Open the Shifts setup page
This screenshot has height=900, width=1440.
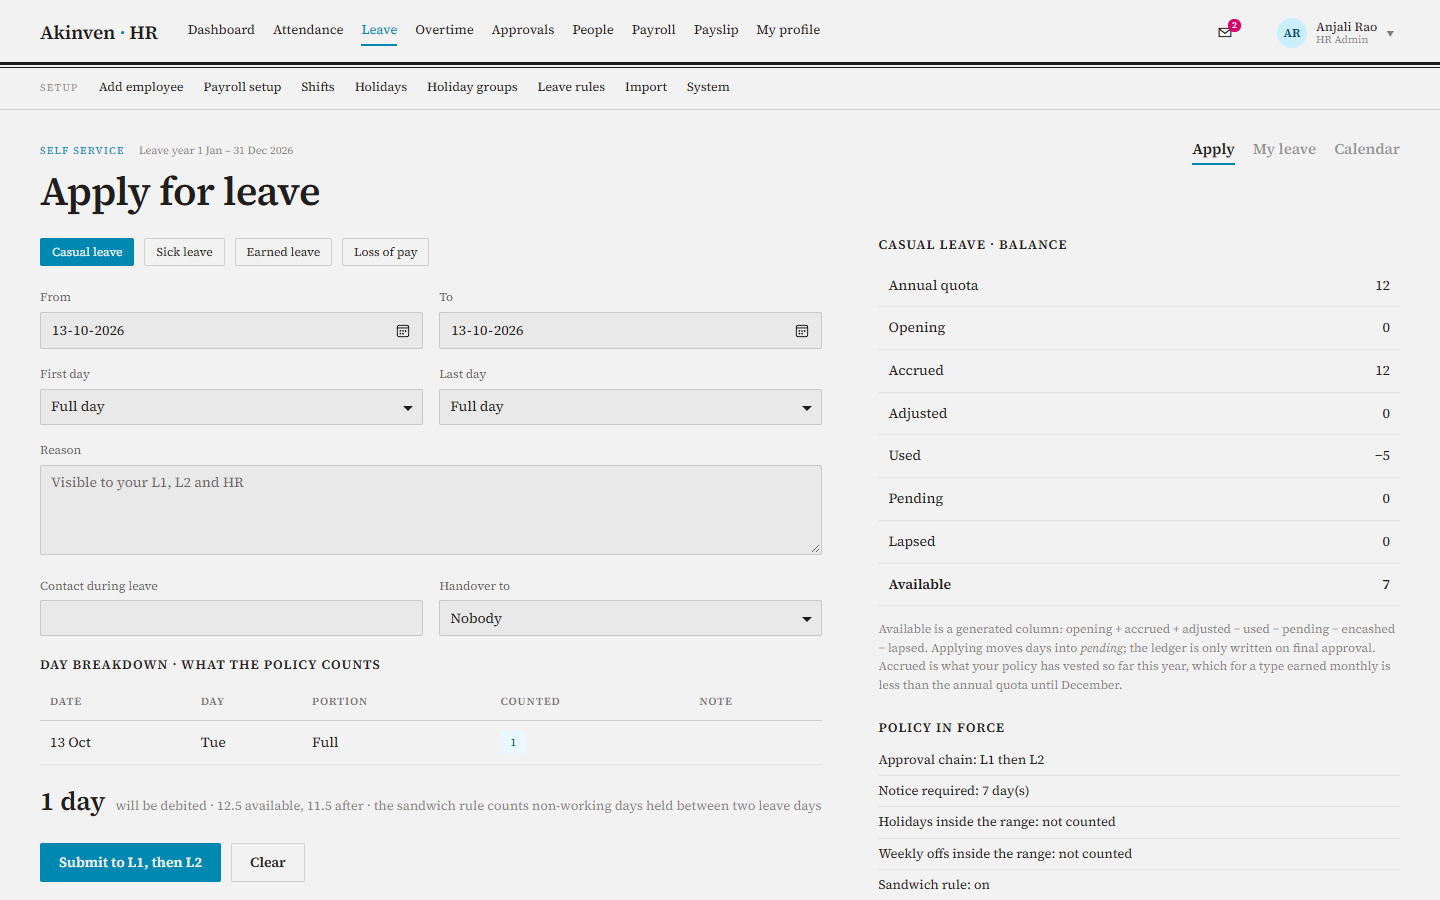[318, 87]
